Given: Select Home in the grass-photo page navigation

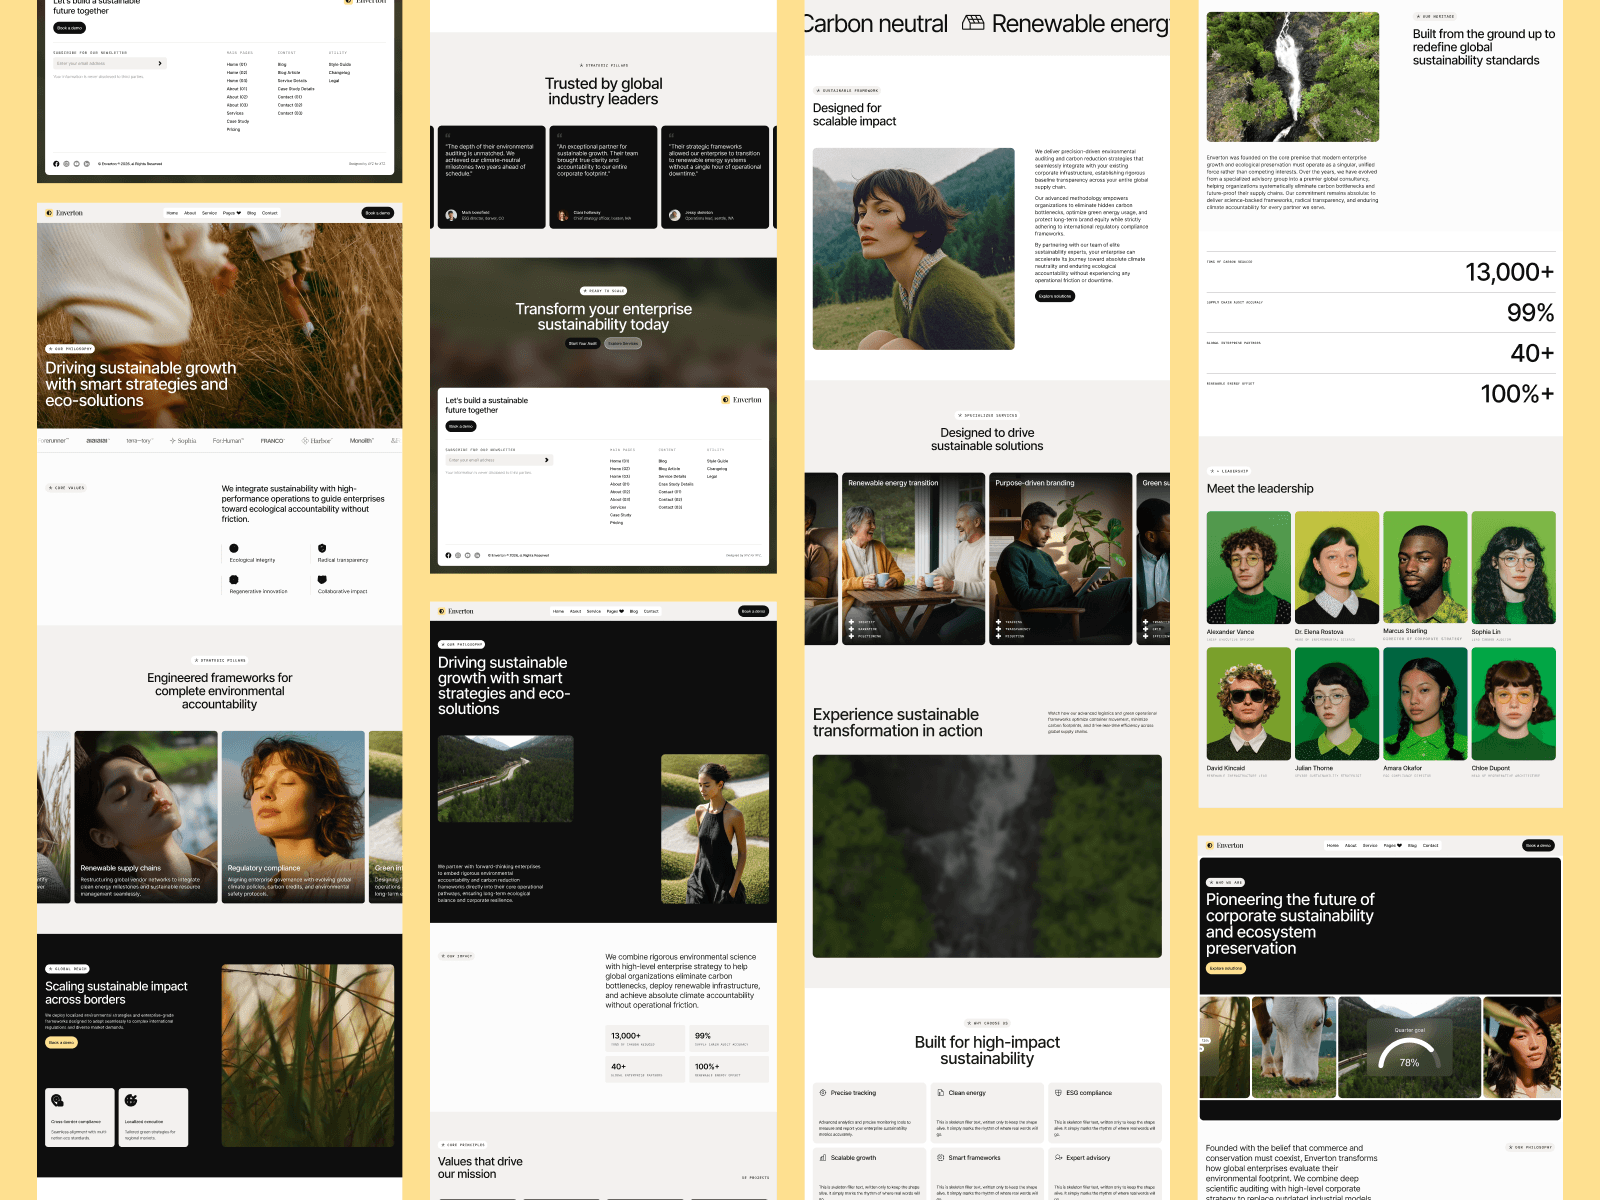Looking at the screenshot, I should click(x=172, y=213).
